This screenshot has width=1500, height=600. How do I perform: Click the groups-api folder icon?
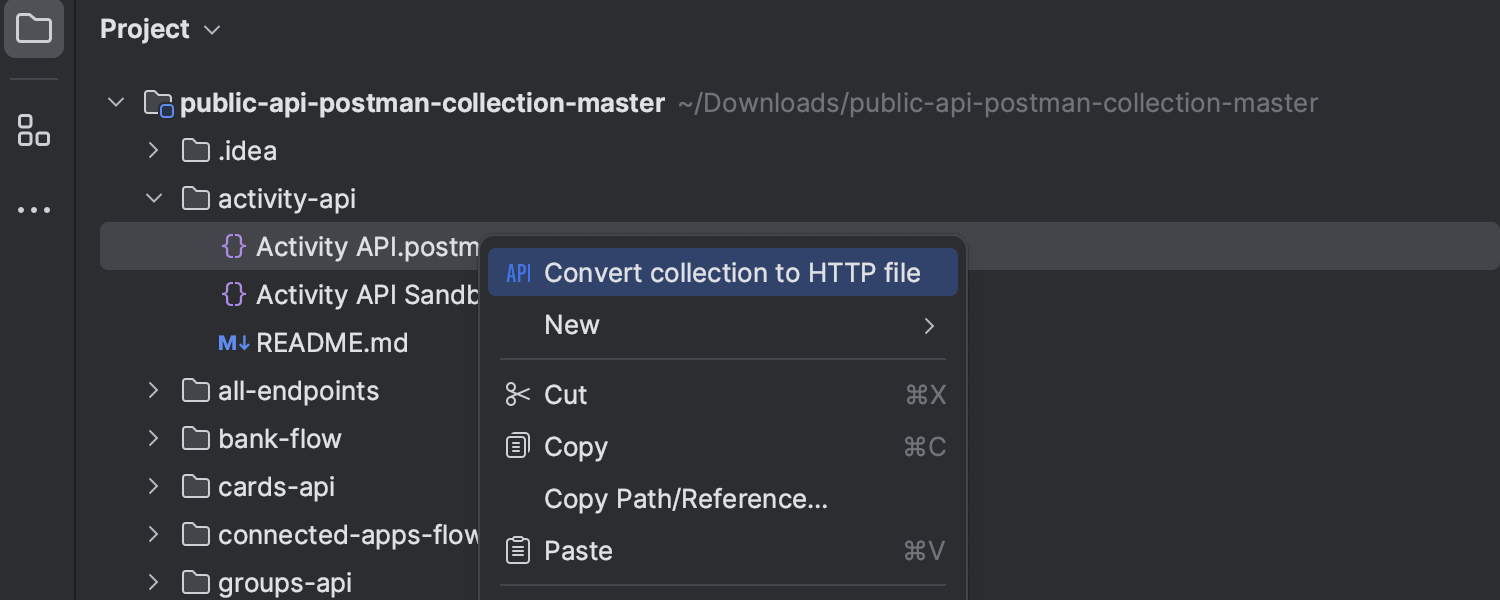[195, 583]
